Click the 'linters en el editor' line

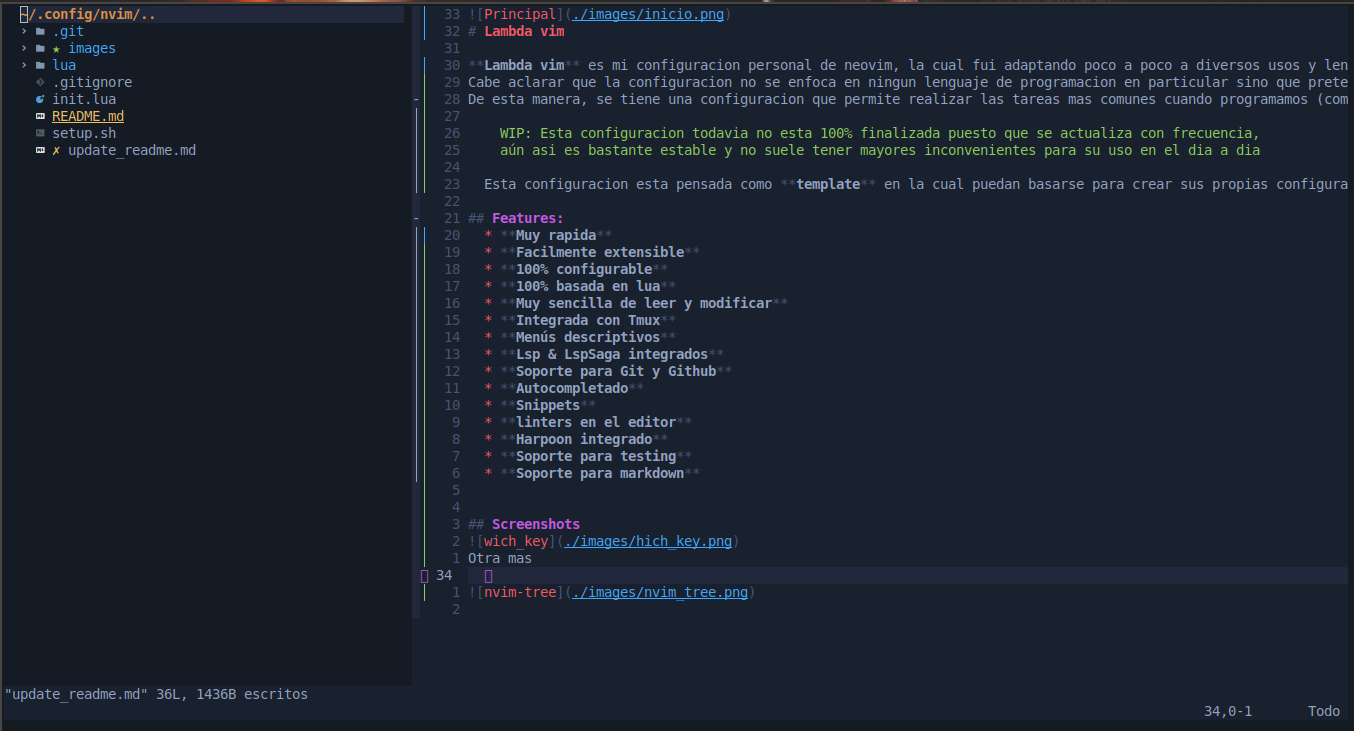(x=588, y=422)
